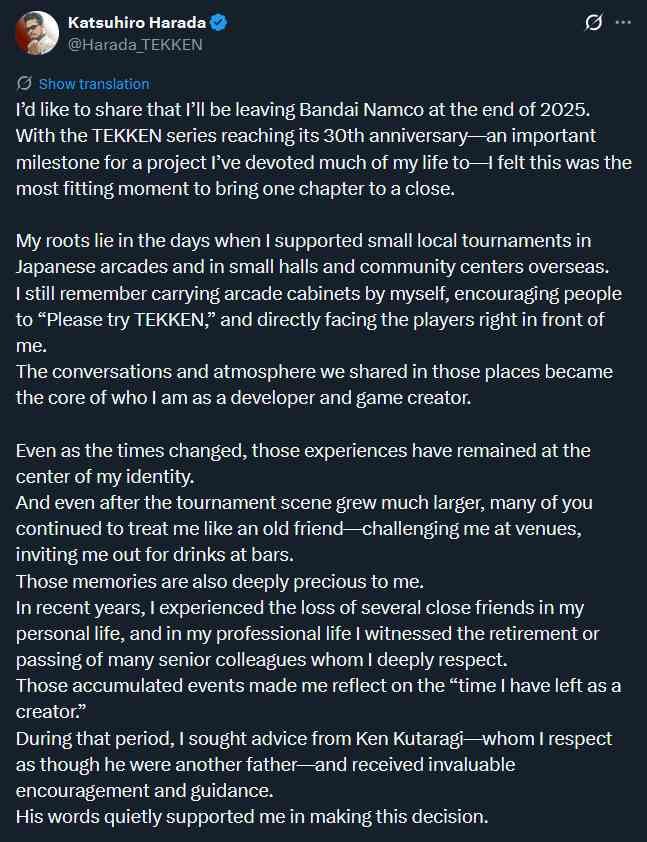Viewport: 647px width, 842px height.
Task: Click the Grok explain icon
Action: [x=593, y=23]
